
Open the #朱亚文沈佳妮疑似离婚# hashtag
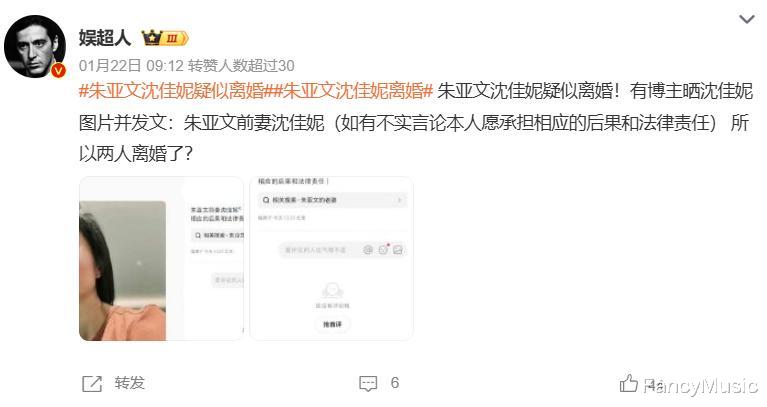coord(176,91)
